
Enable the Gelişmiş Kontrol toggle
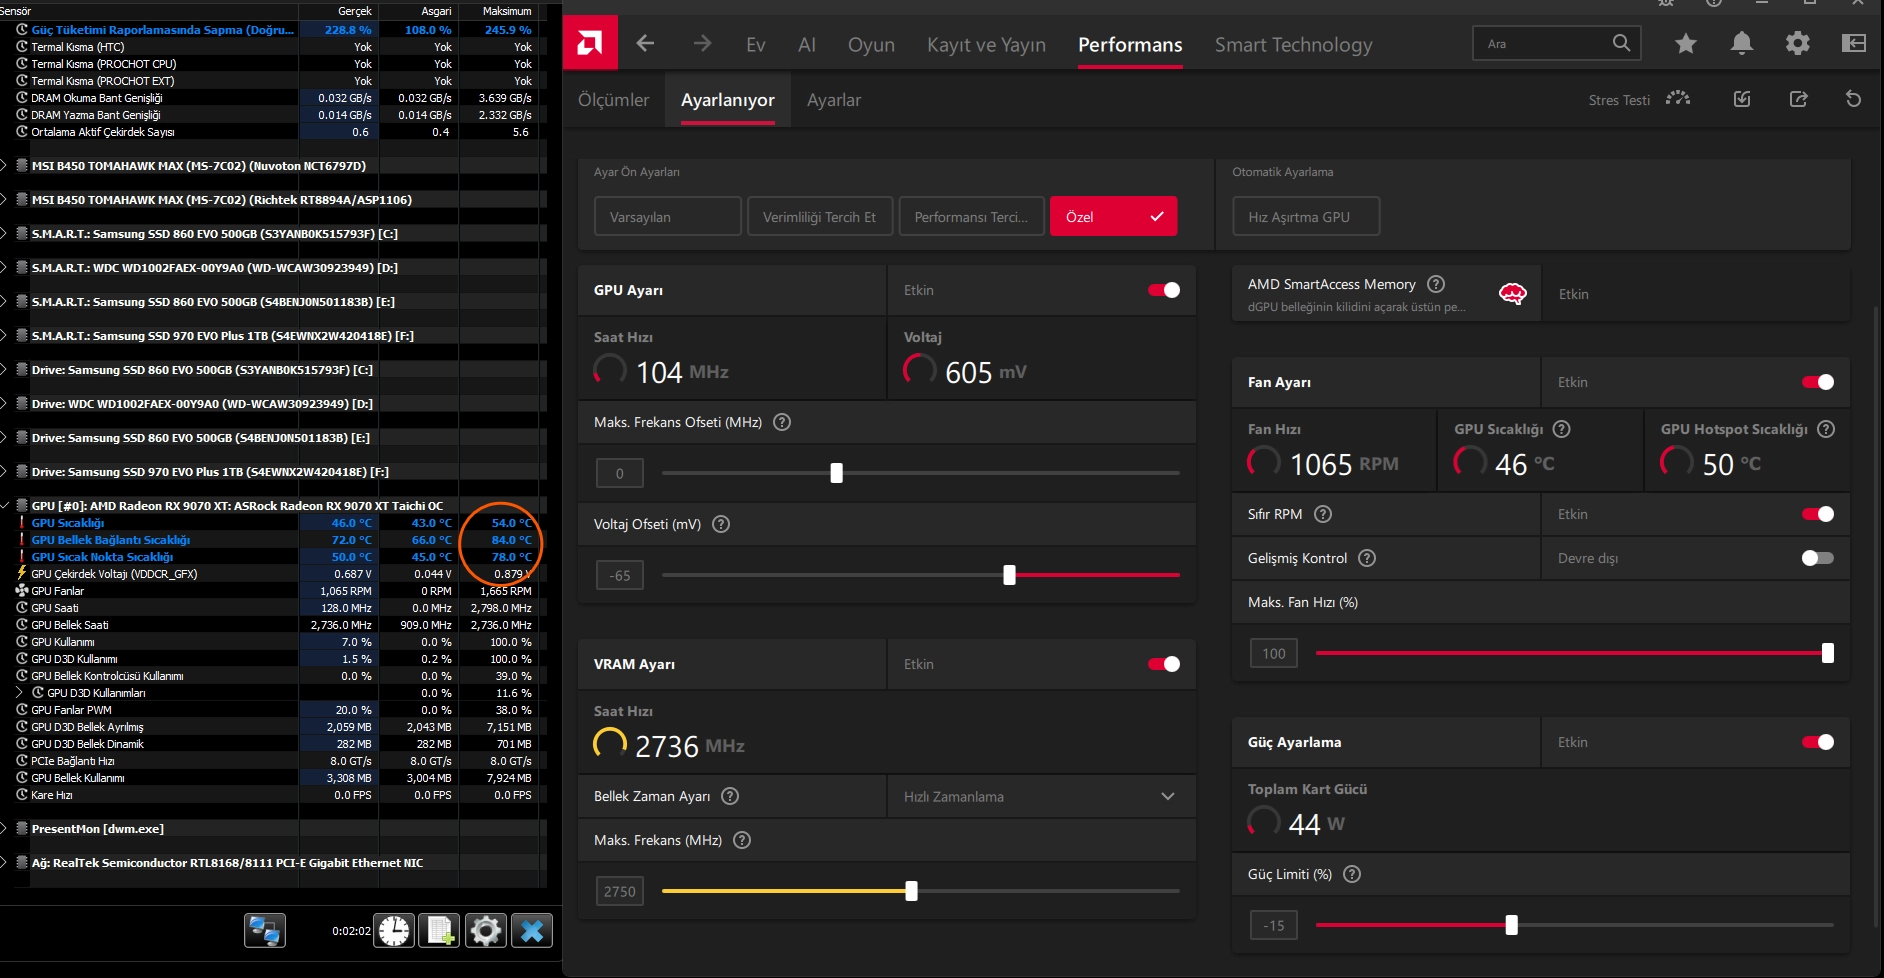(1818, 558)
